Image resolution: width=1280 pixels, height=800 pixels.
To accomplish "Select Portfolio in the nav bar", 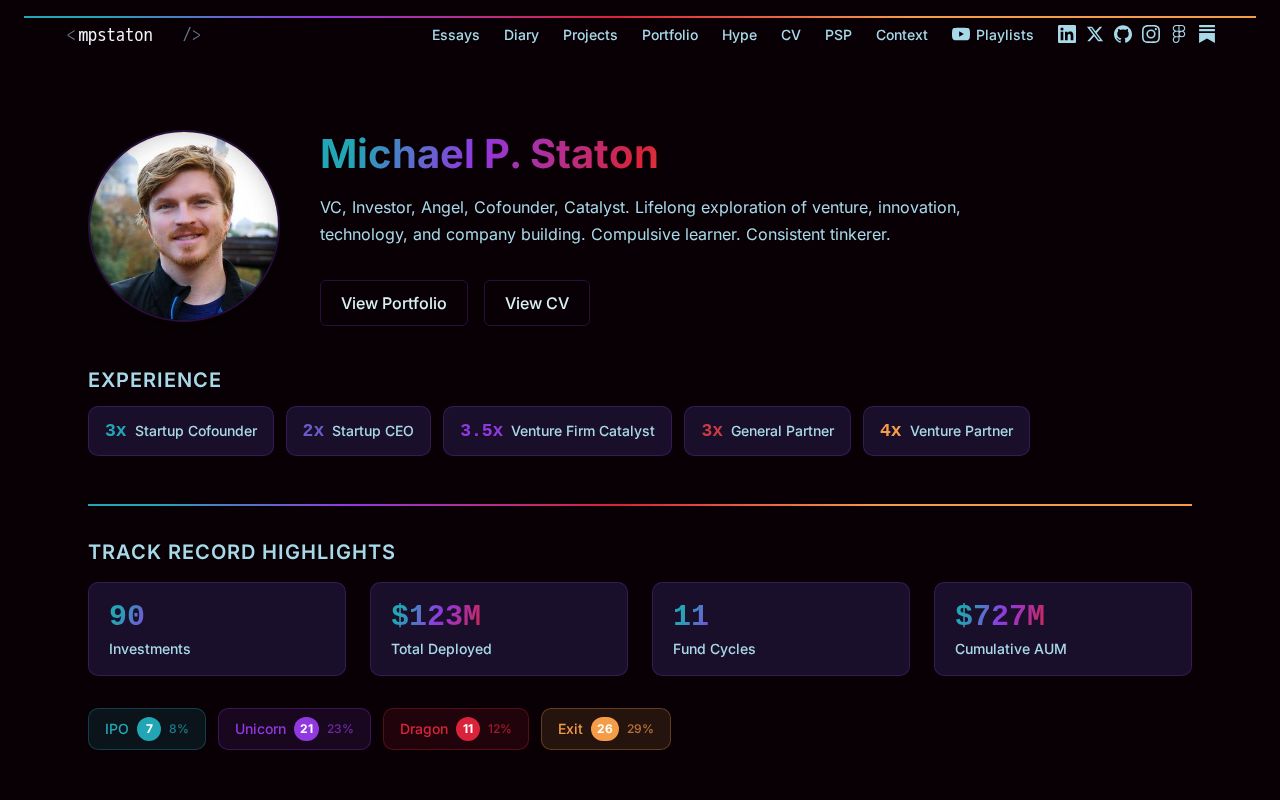I will 670,35.
